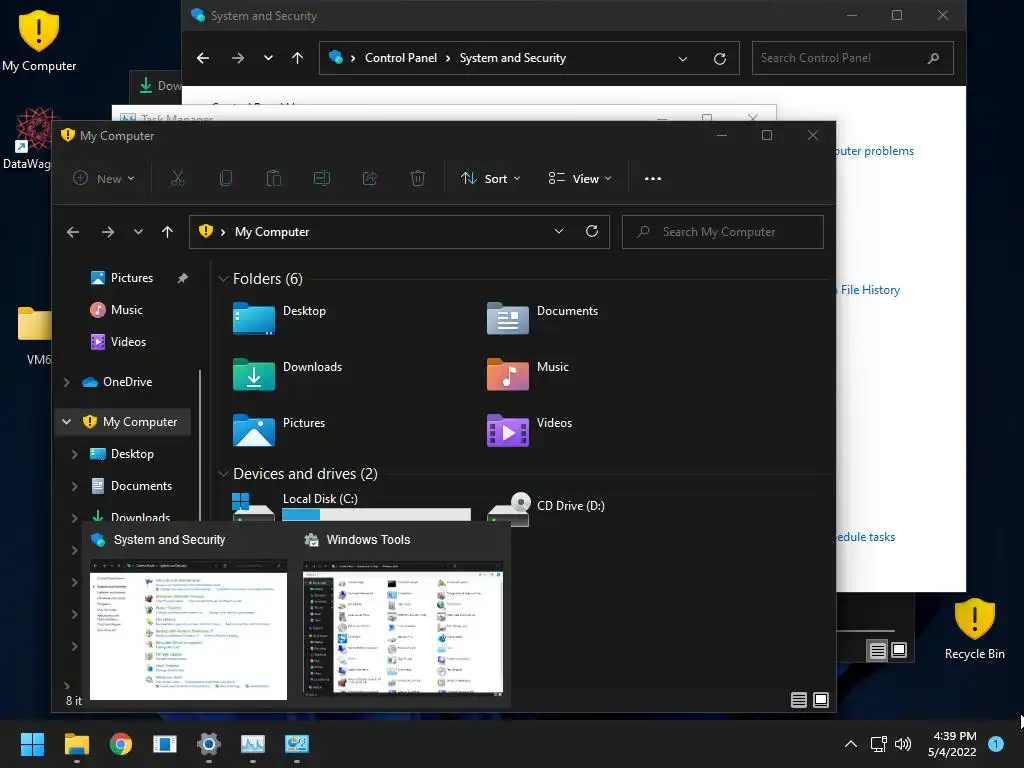This screenshot has width=1024, height=768.
Task: Switch to large thumbnails view icon
Action: [x=821, y=700]
